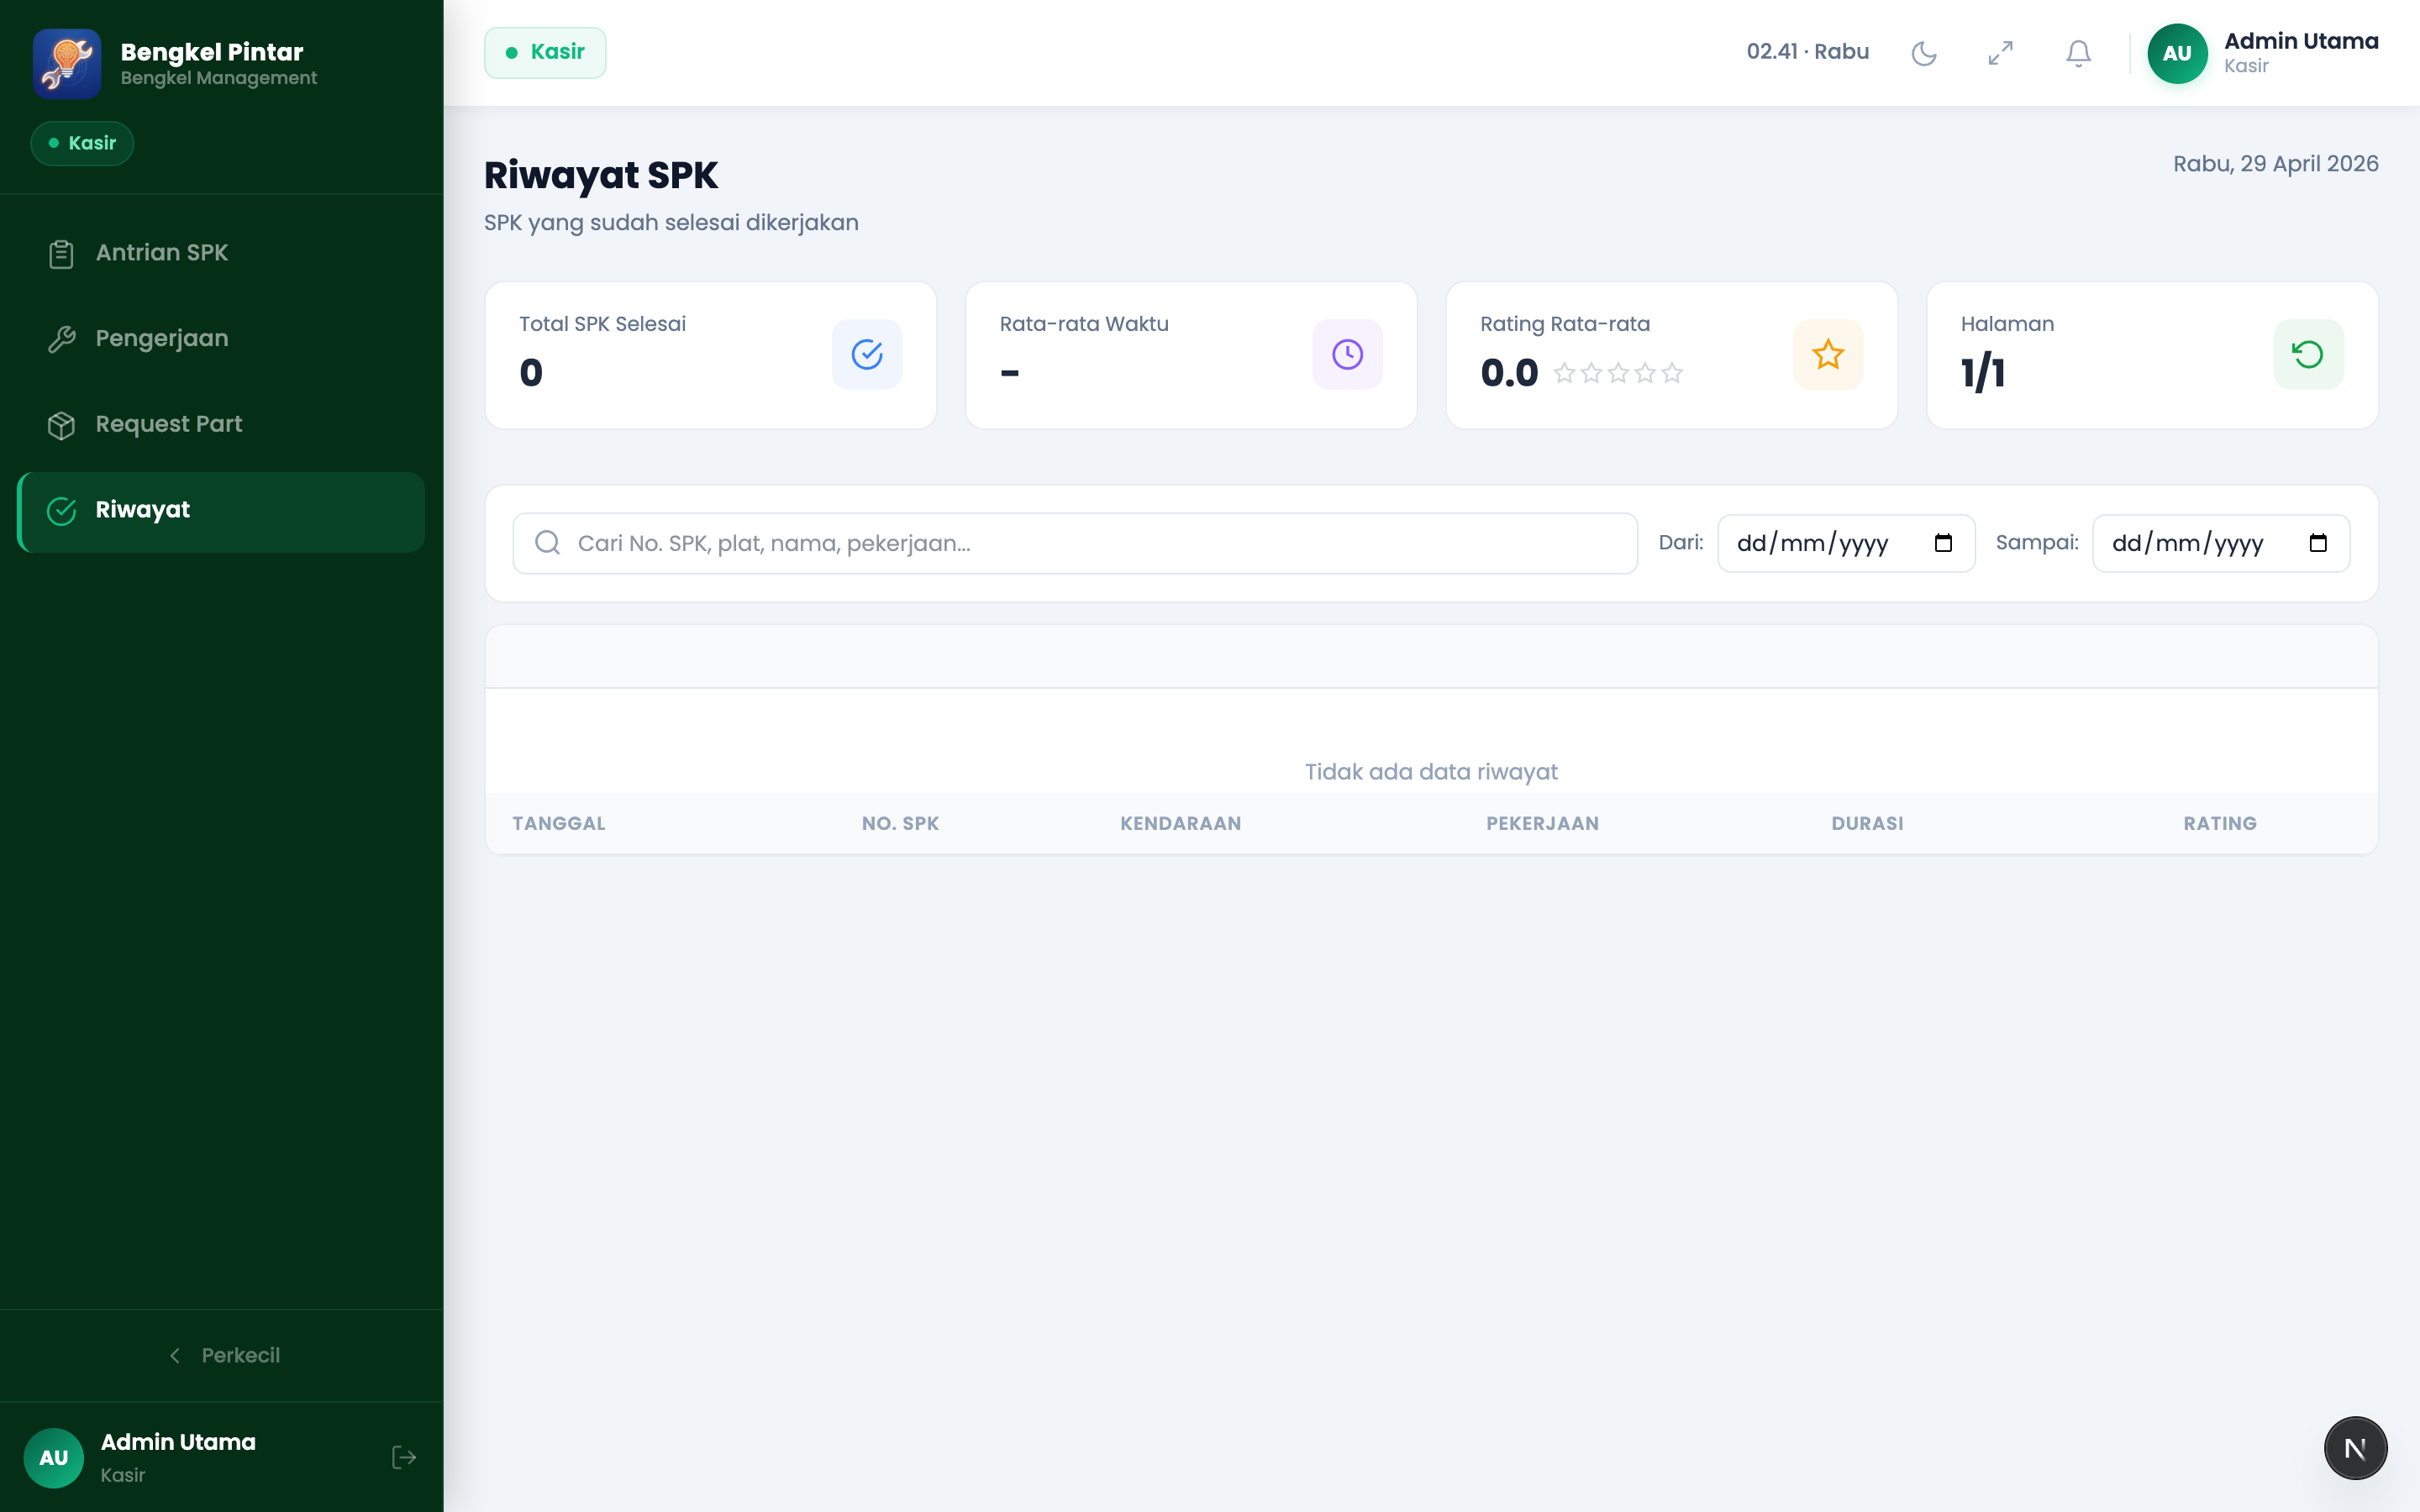Click the round N button at bottom right

click(x=2355, y=1447)
